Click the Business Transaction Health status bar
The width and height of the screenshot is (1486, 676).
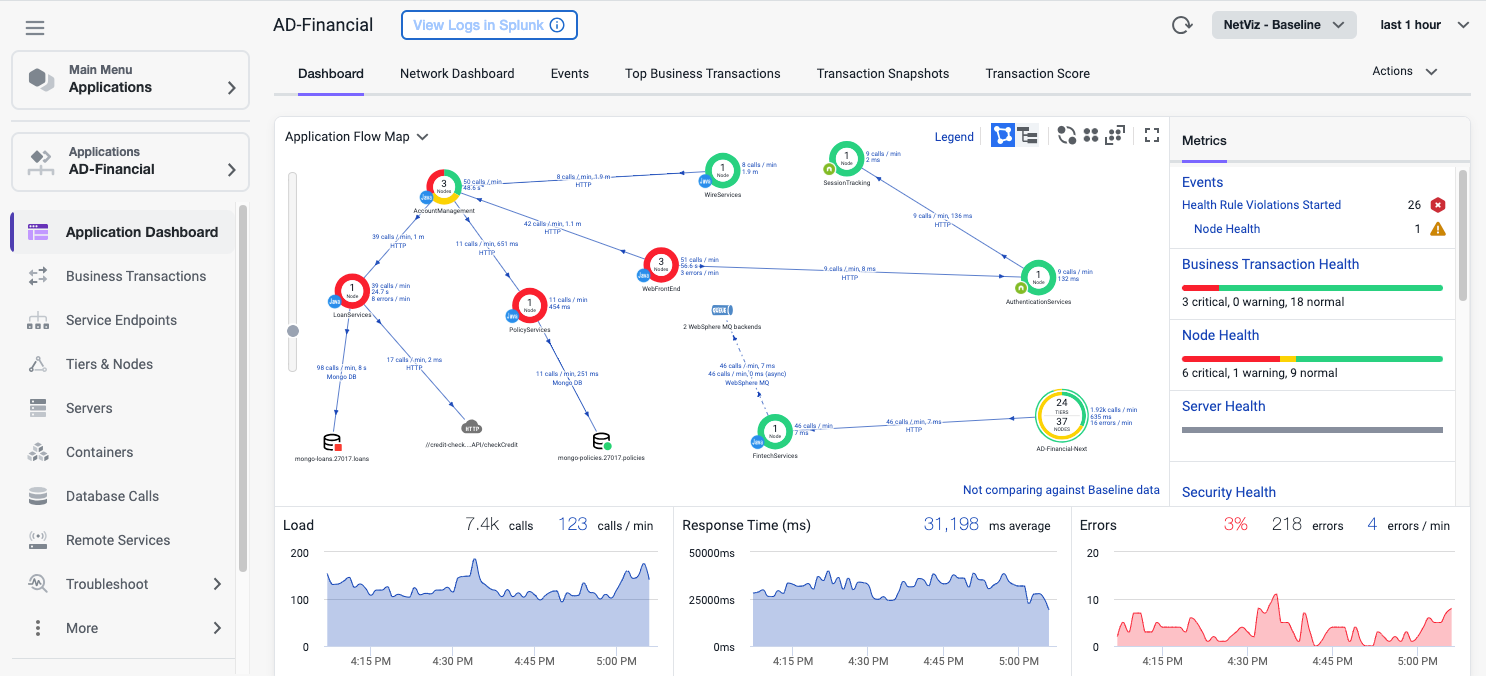point(1312,288)
